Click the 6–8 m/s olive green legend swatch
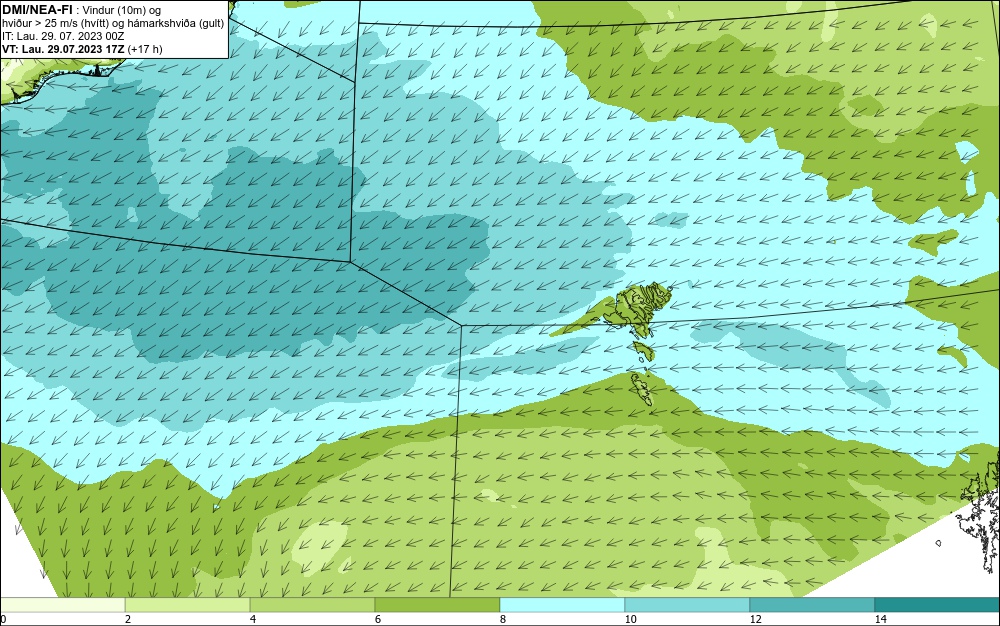1000x626 pixels. 438,605
